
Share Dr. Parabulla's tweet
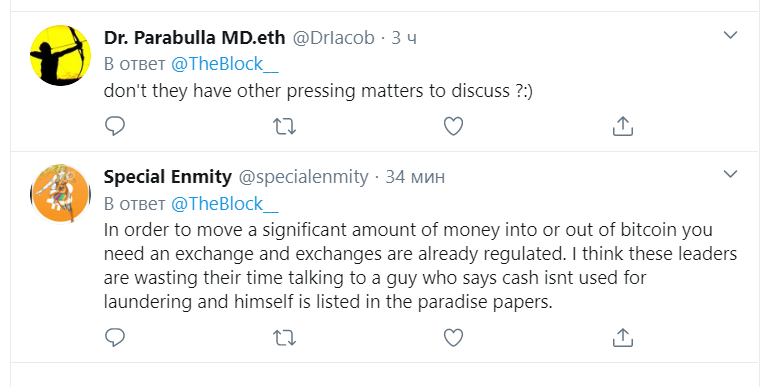click(x=622, y=126)
